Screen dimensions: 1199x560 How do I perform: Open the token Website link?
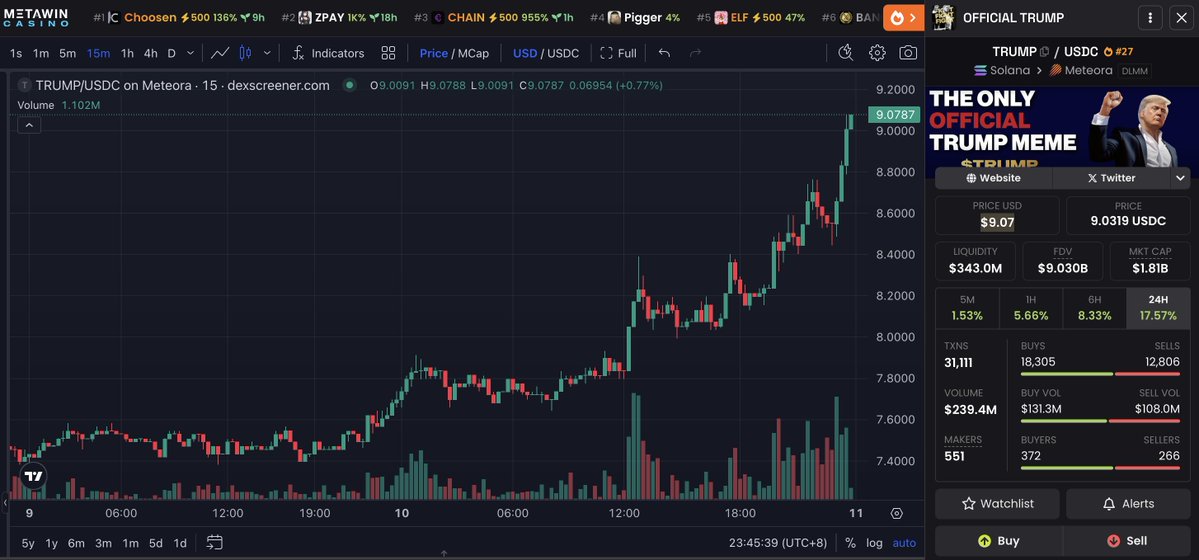click(x=993, y=177)
